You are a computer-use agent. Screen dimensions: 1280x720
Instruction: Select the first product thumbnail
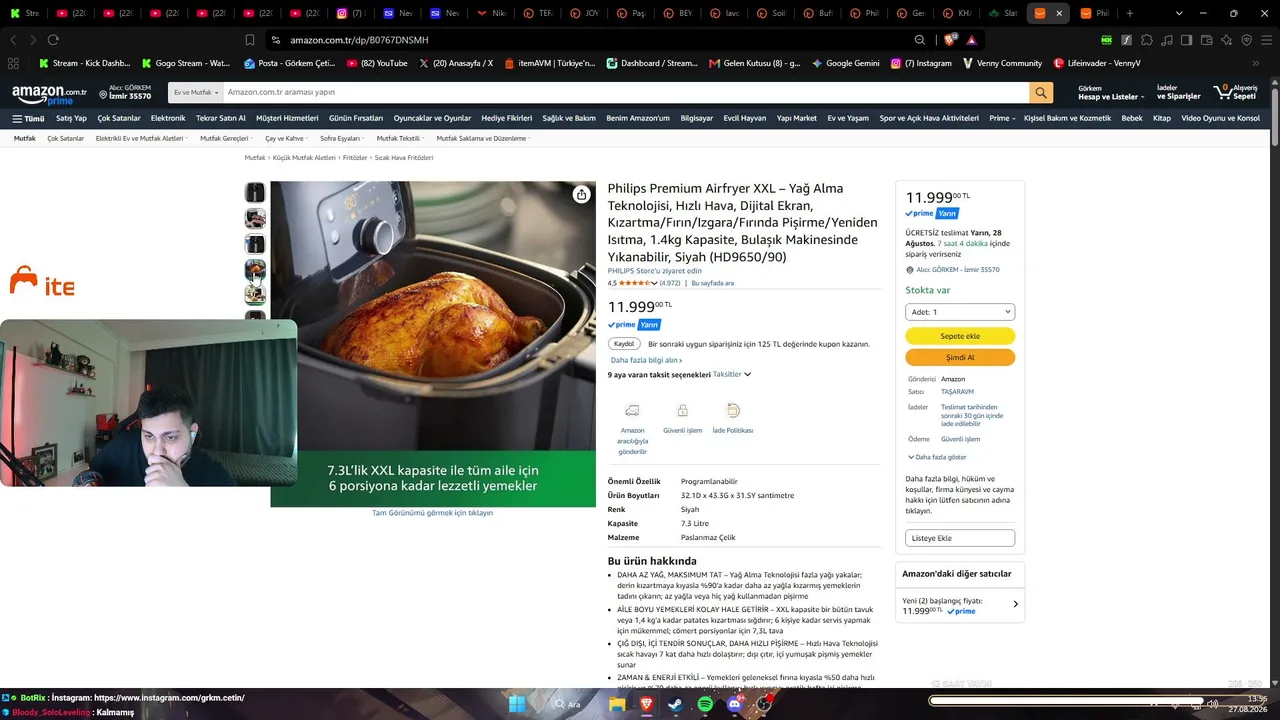255,192
